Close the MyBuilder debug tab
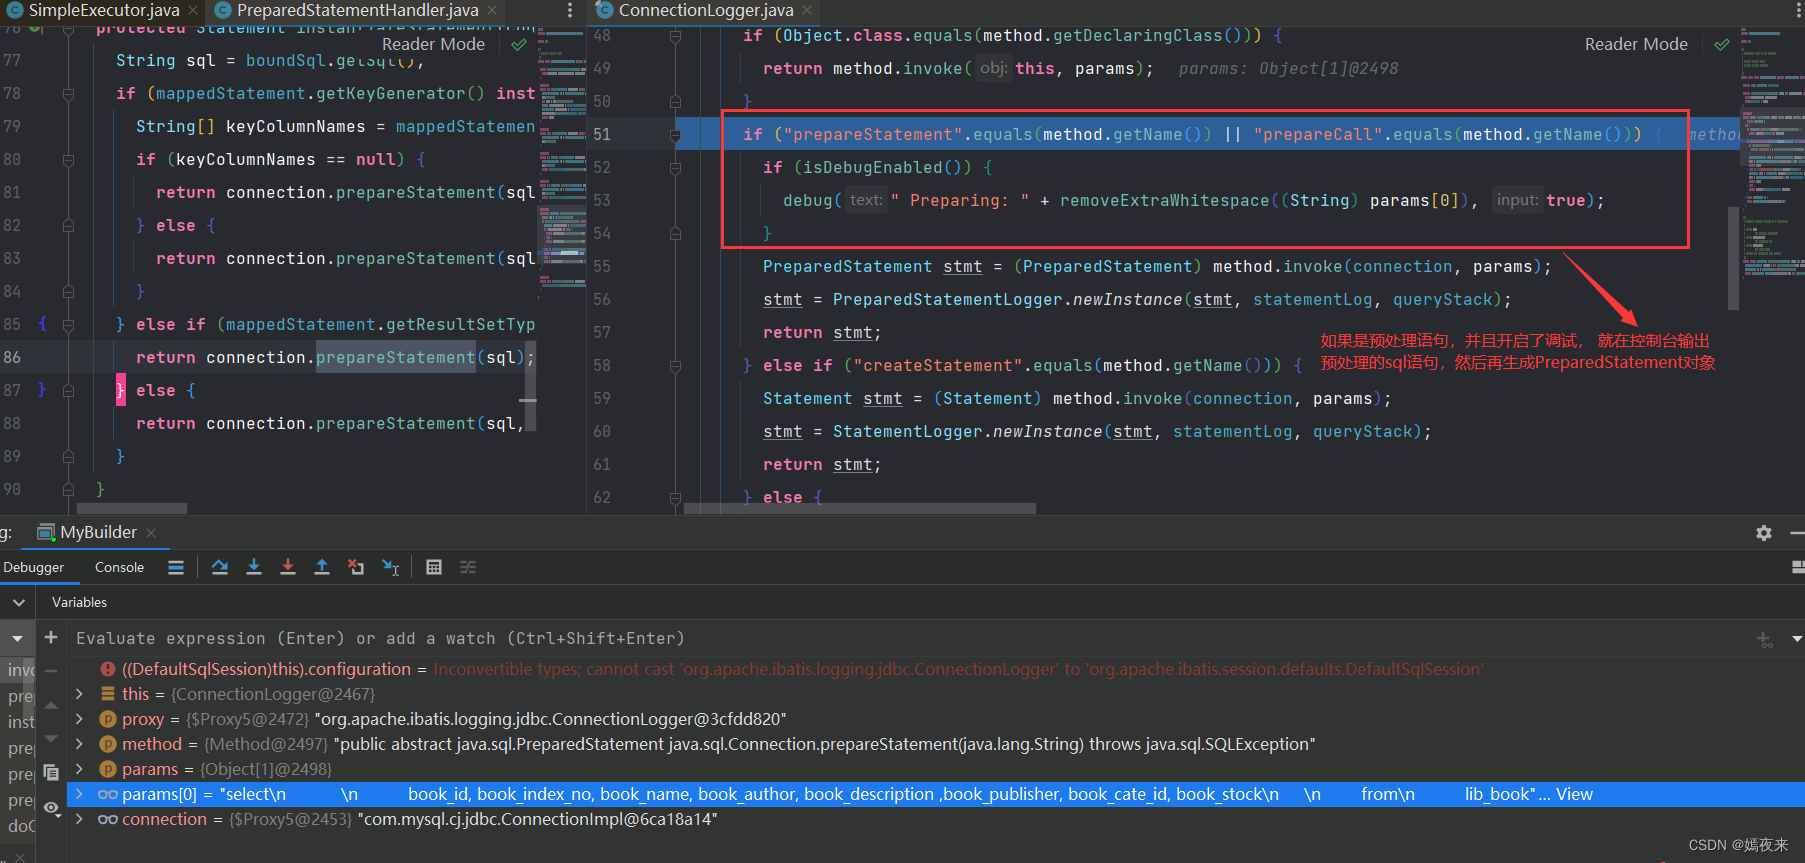The image size is (1805, 863). point(151,533)
